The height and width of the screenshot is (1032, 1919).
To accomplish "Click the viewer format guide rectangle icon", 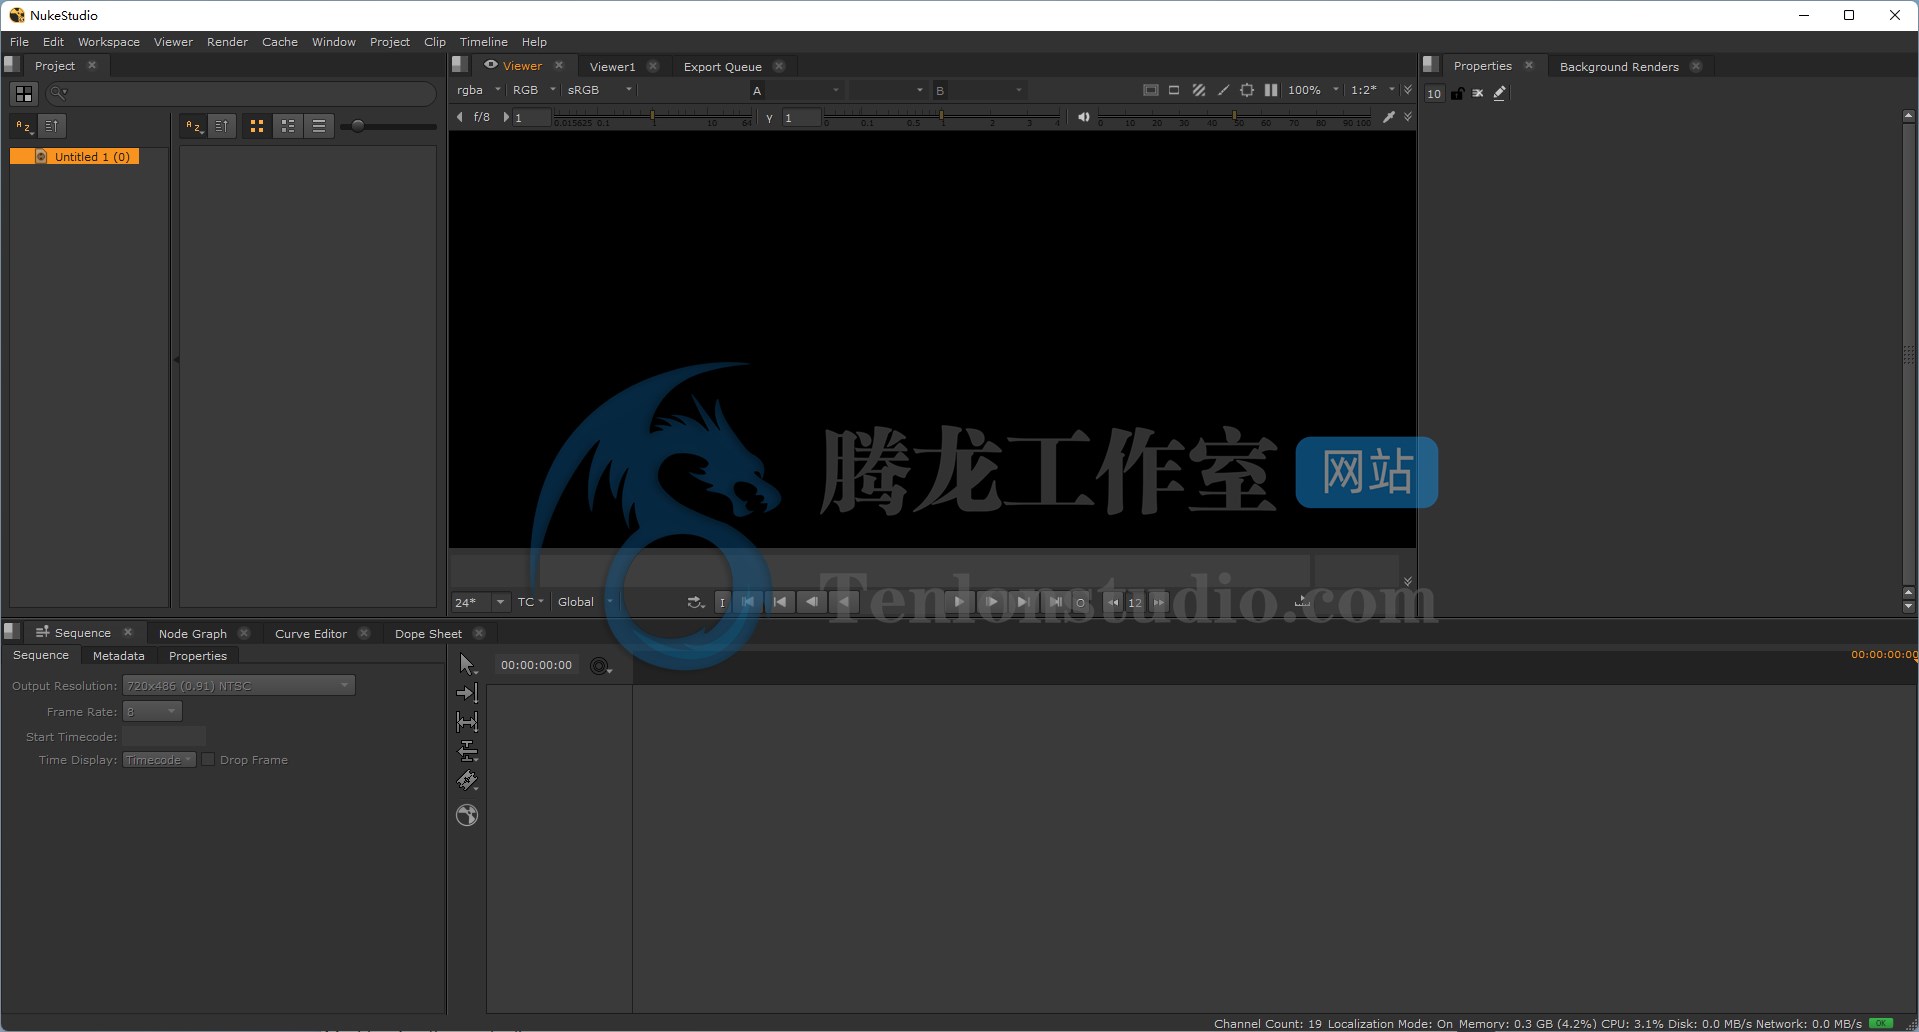I will tap(1174, 90).
